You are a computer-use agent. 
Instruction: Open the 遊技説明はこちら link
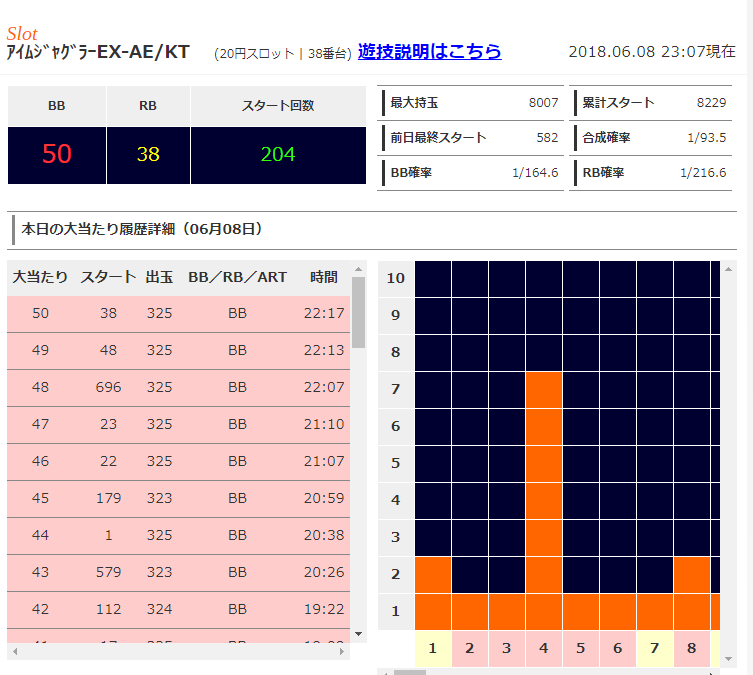click(429, 51)
